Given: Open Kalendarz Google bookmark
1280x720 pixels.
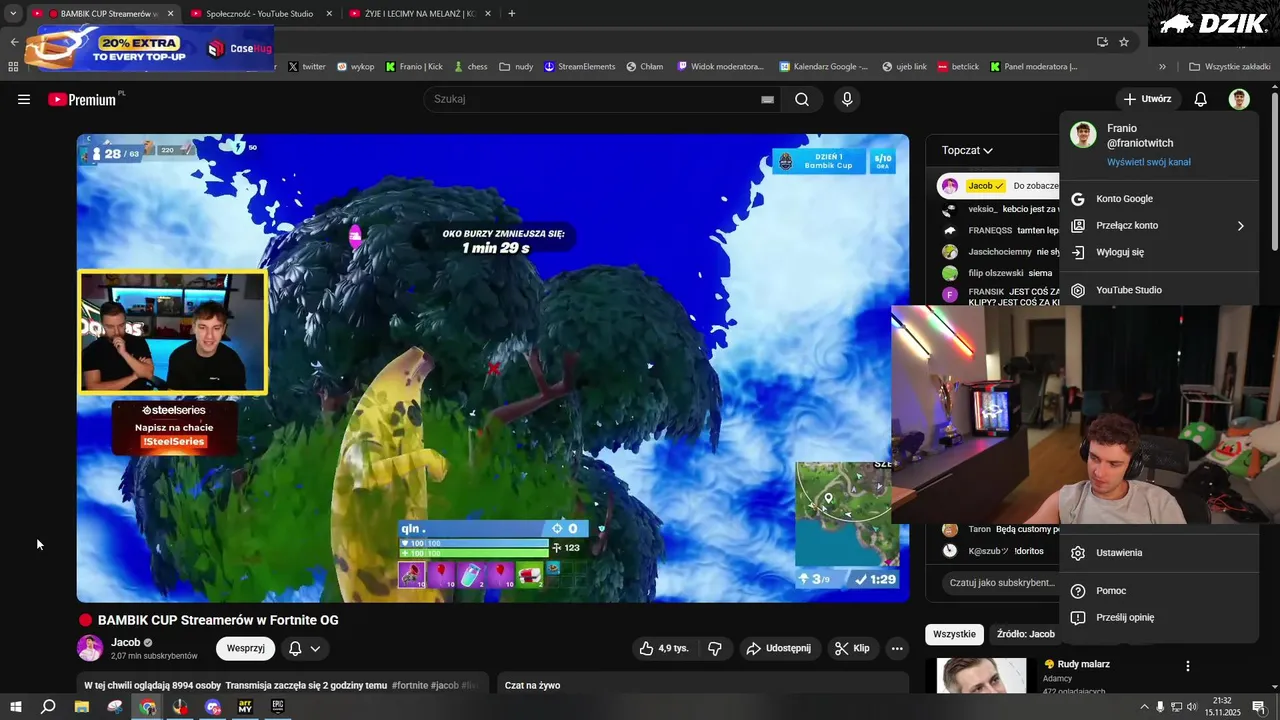Looking at the screenshot, I should tap(823, 67).
